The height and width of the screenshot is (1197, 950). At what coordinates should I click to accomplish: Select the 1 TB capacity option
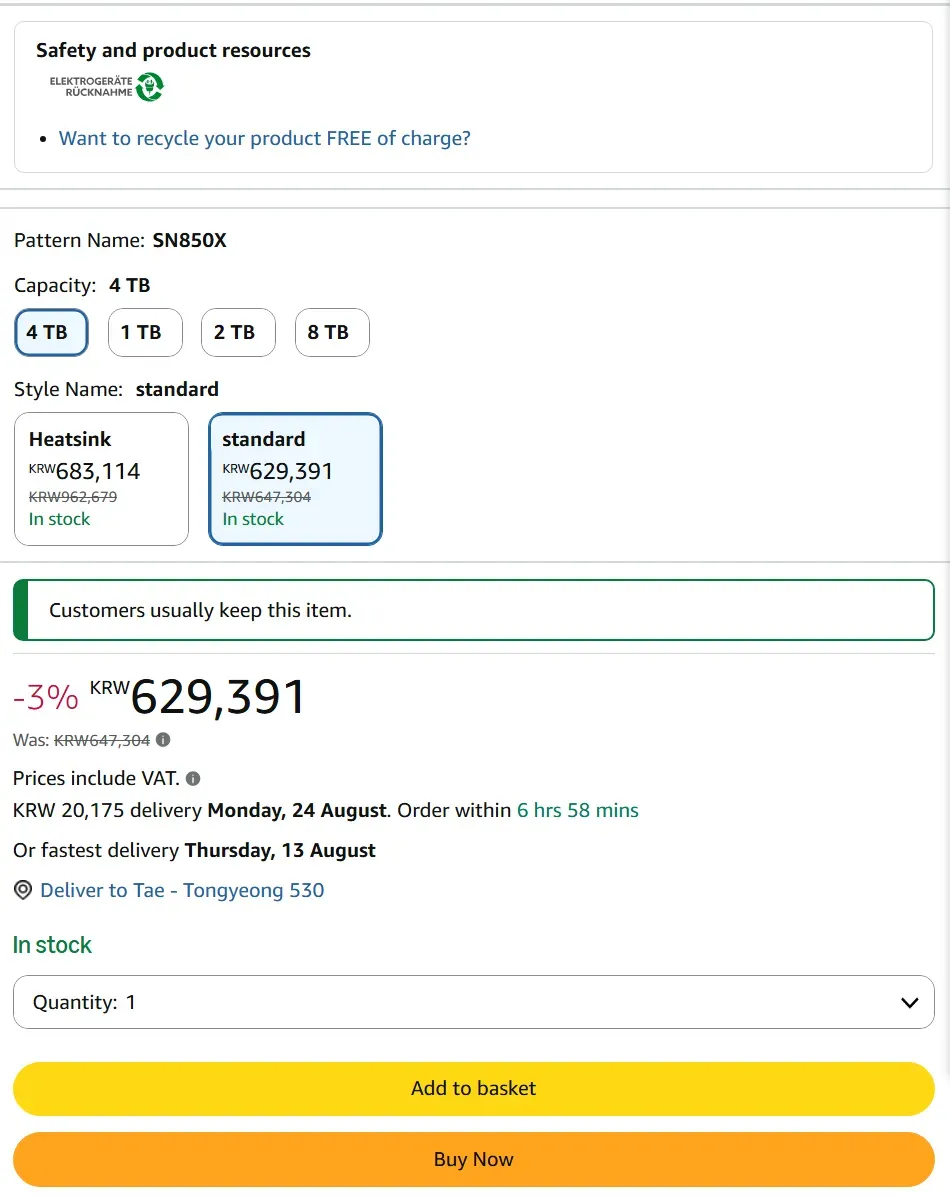[x=145, y=332]
